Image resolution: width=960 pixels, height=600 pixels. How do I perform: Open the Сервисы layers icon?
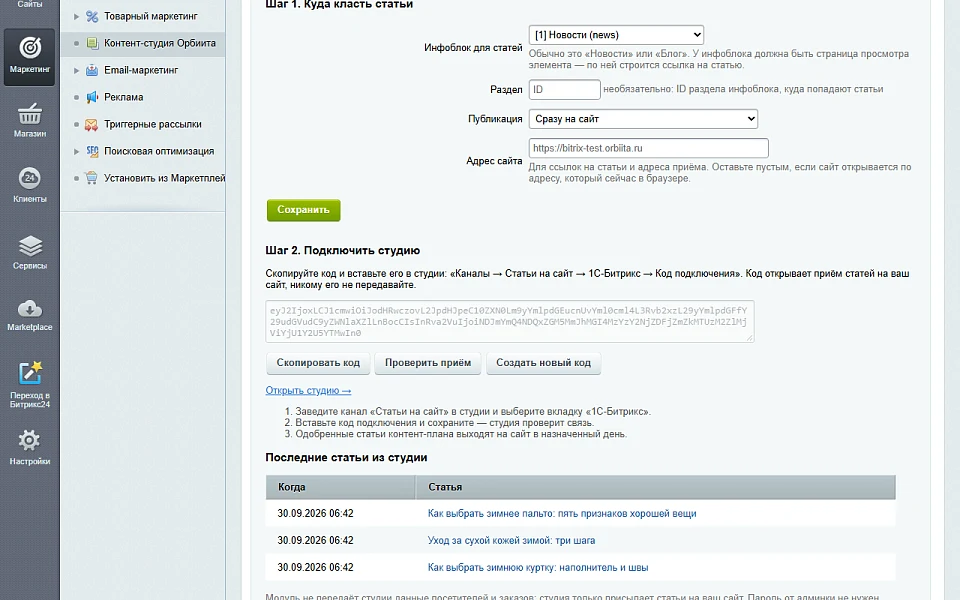click(x=29, y=246)
